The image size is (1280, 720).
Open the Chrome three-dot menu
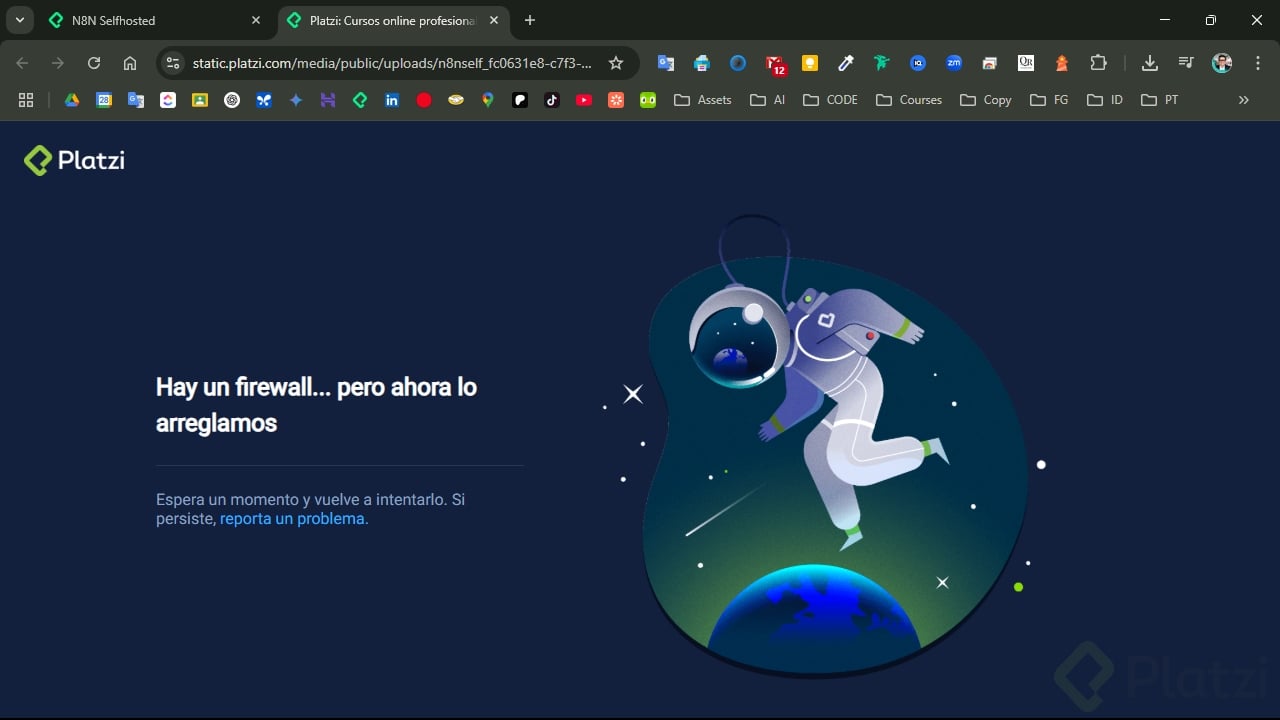tap(1257, 63)
